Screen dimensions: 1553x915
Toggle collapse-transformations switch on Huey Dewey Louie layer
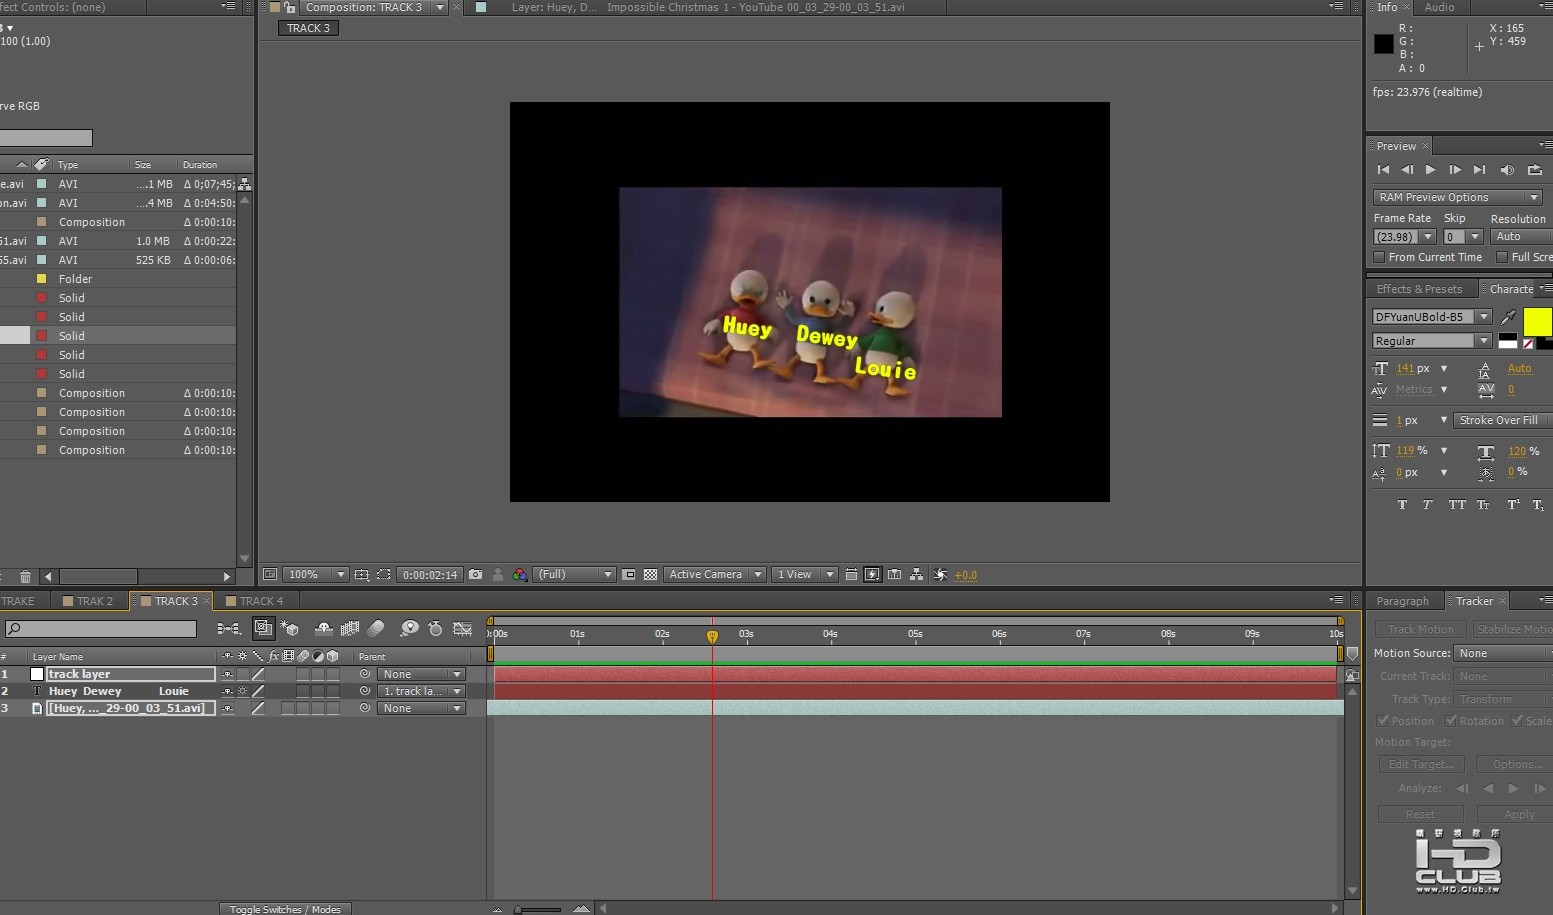coord(242,691)
